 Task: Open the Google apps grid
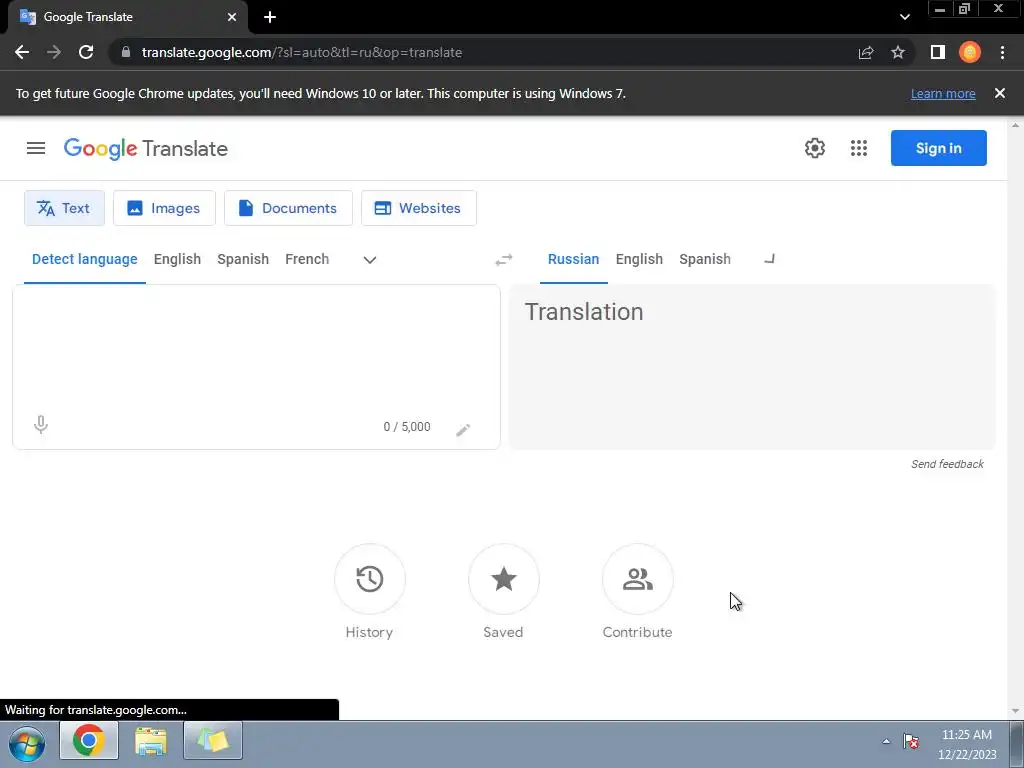pyautogui.click(x=859, y=148)
